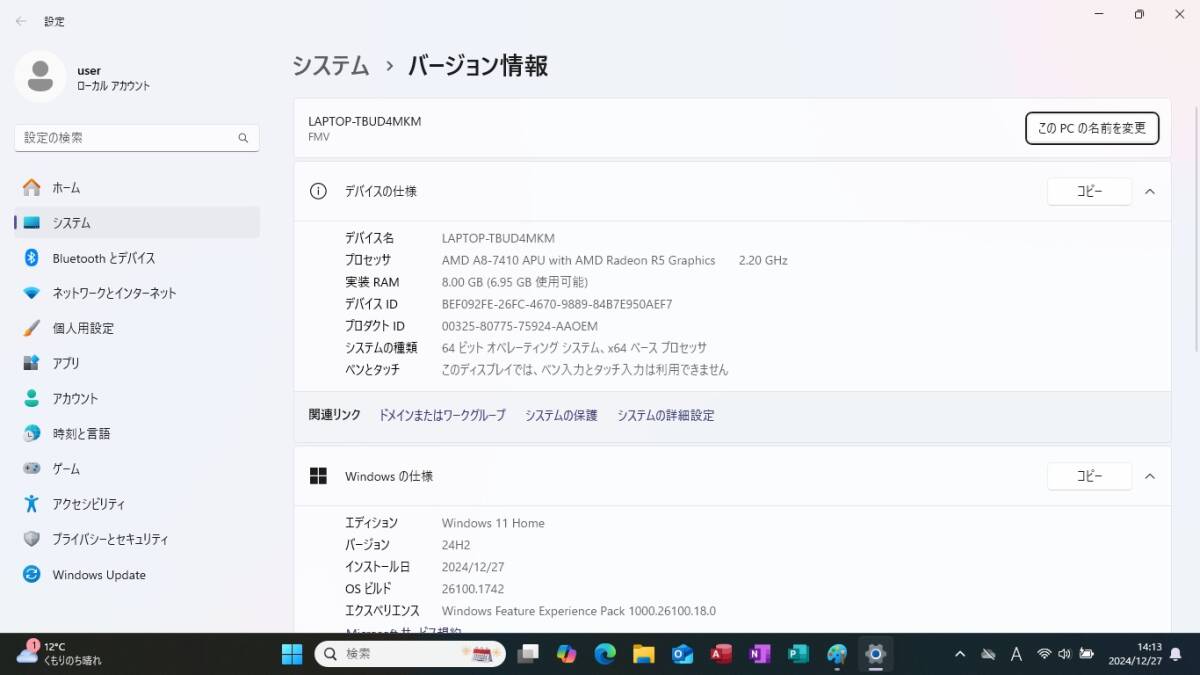Click the システム breadcrumb link
1200x675 pixels.
coord(331,66)
